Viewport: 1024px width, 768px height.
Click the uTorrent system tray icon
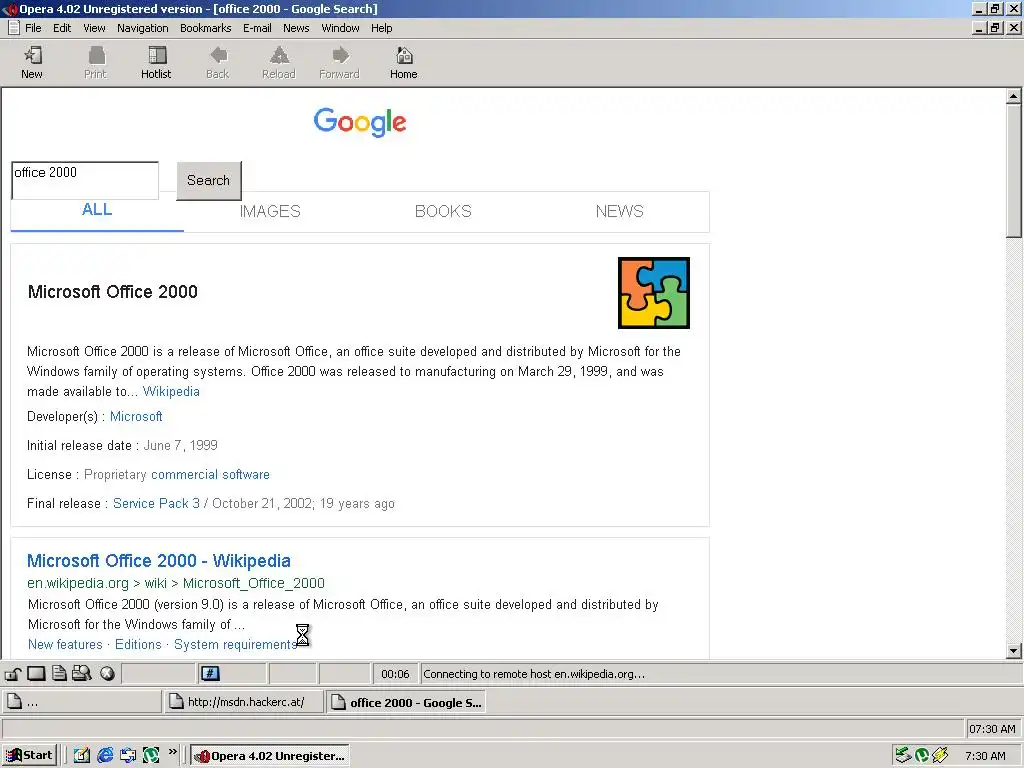921,756
